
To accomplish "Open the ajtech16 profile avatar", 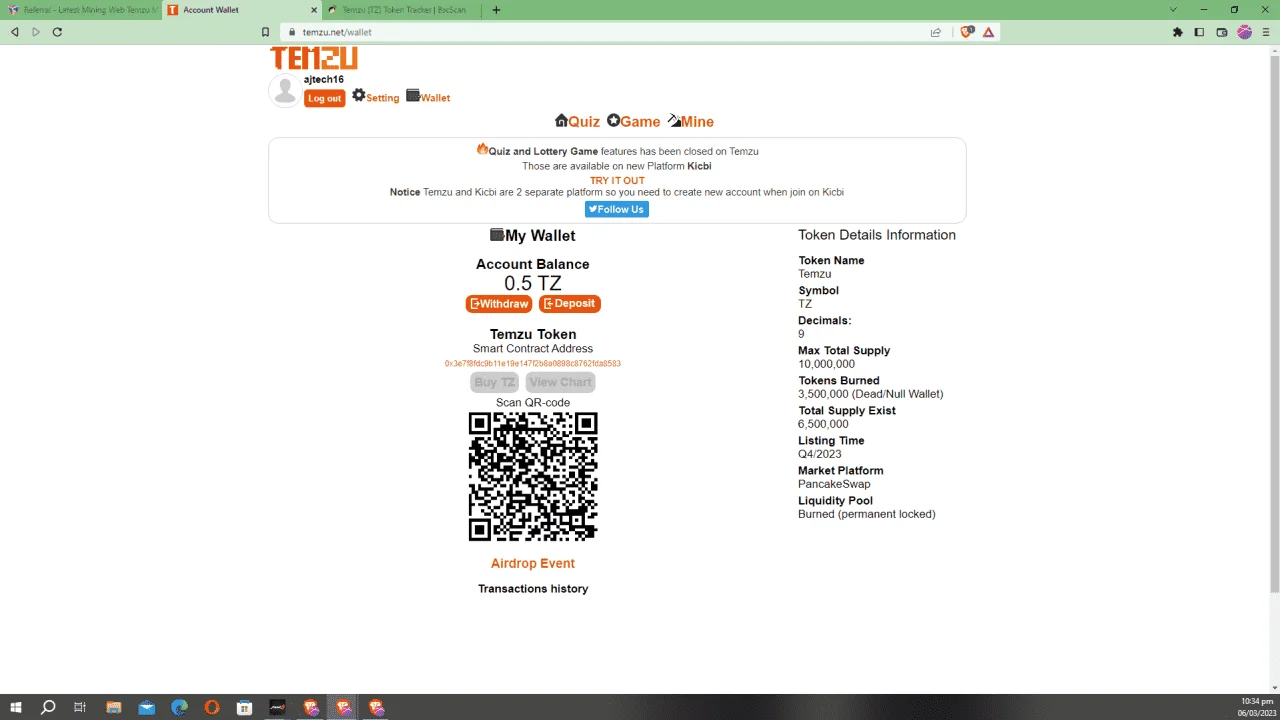I will coord(285,91).
